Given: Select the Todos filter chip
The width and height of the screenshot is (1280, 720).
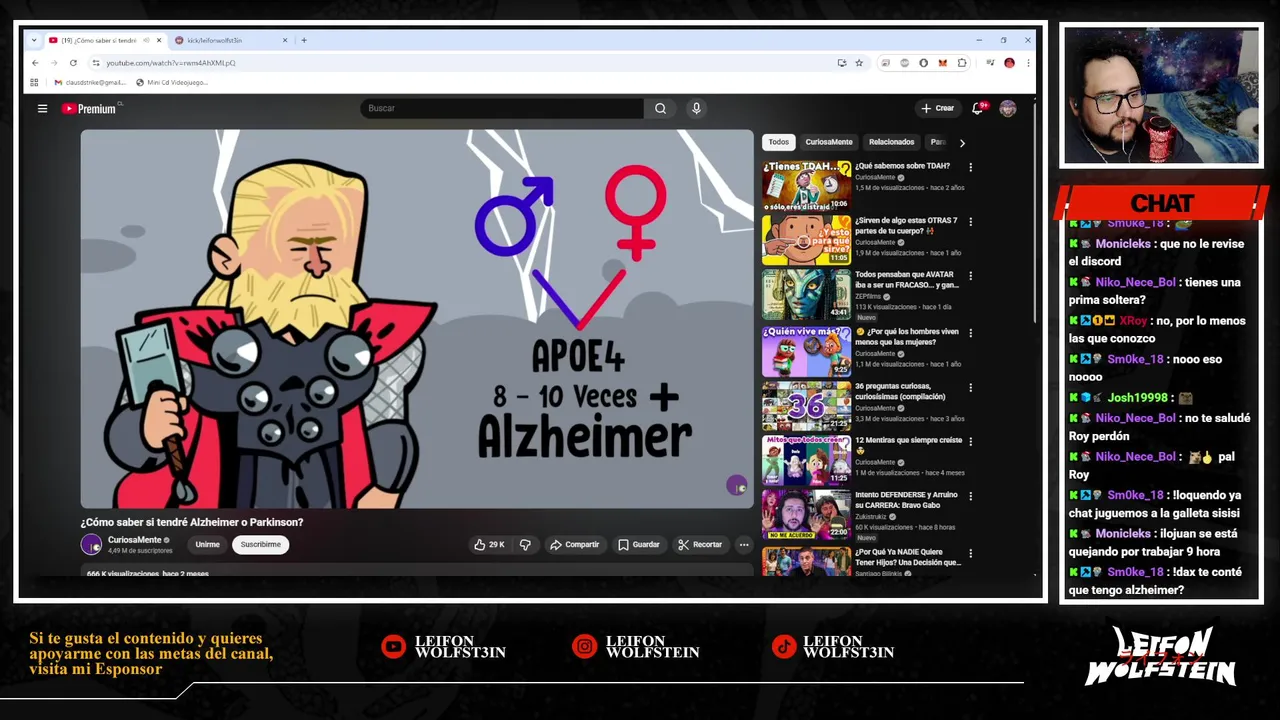Looking at the screenshot, I should coord(778,142).
